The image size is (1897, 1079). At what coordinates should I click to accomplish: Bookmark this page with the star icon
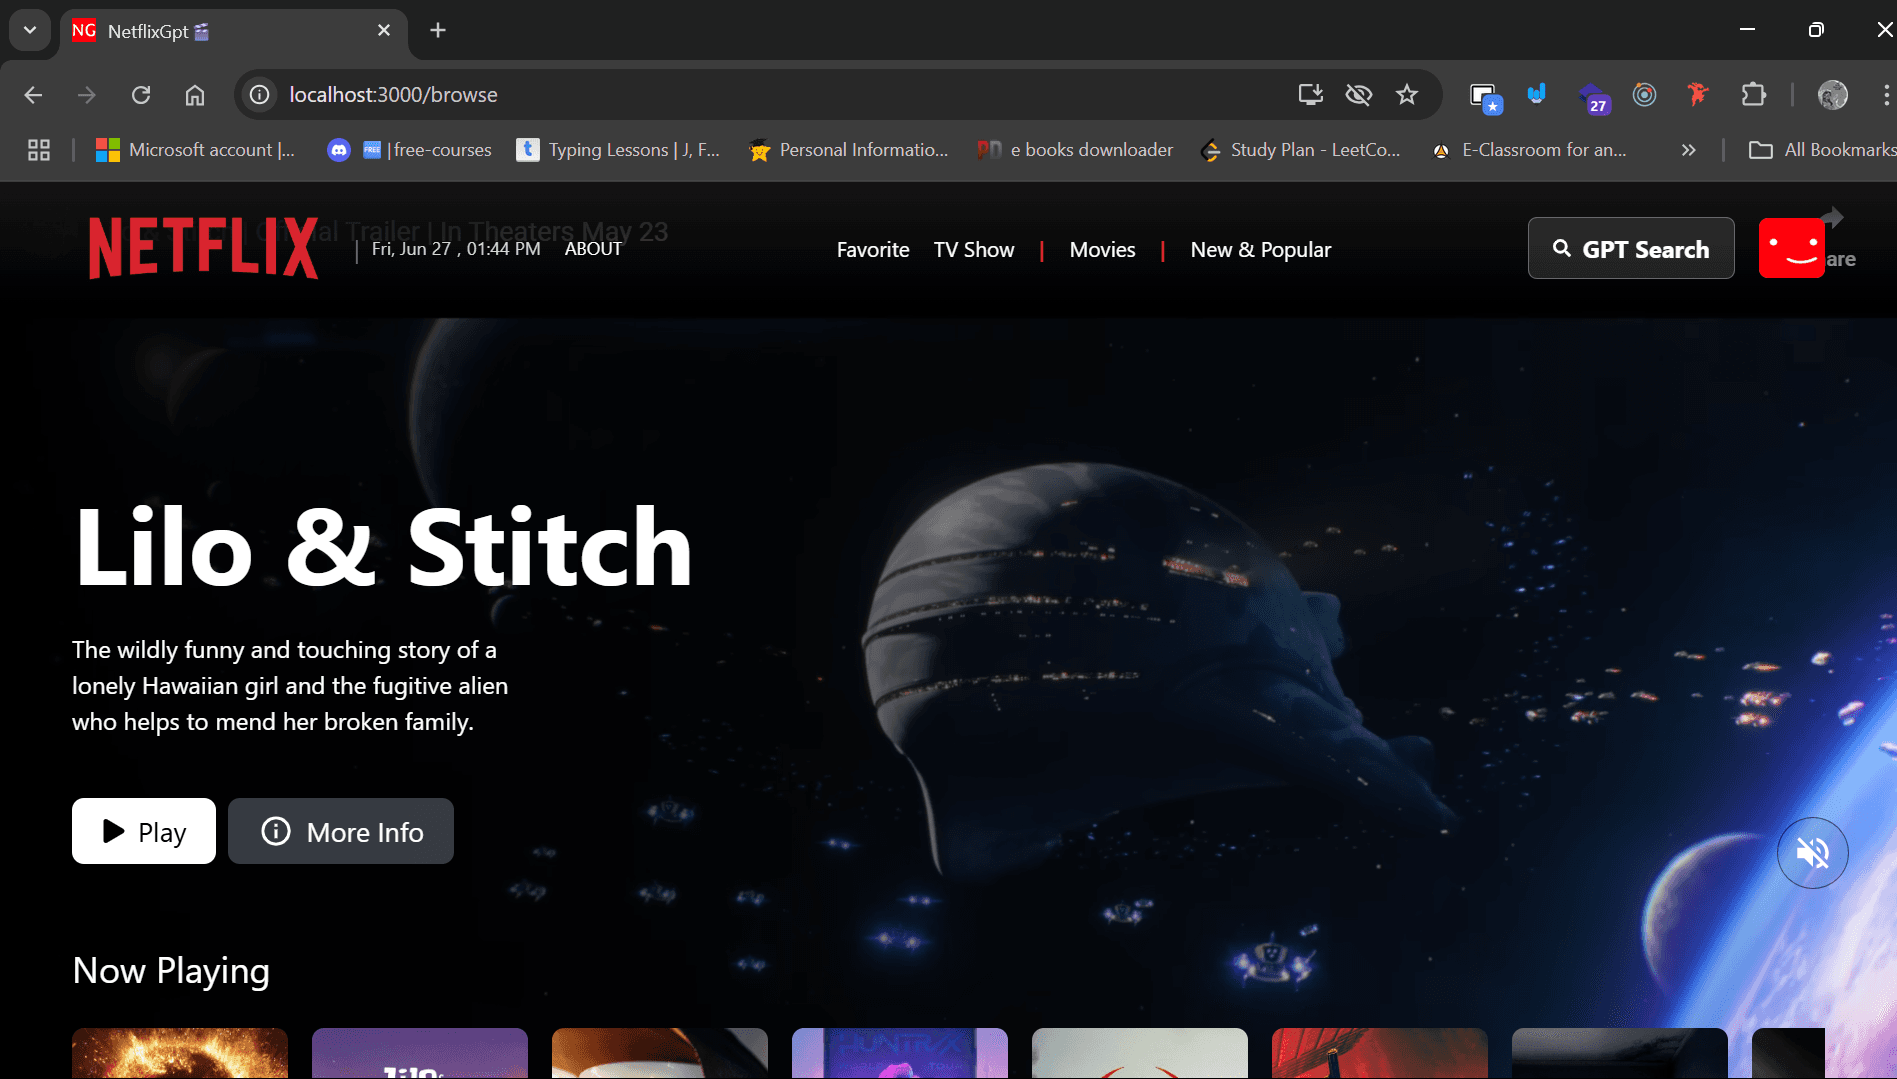(1406, 94)
